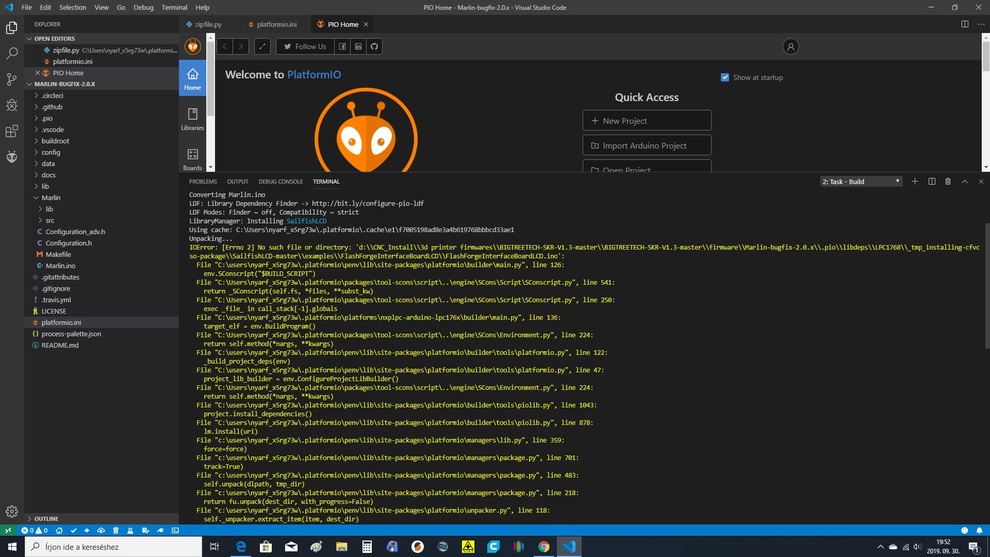Click PlatformIO Upload arrow in status bar

coord(87,530)
